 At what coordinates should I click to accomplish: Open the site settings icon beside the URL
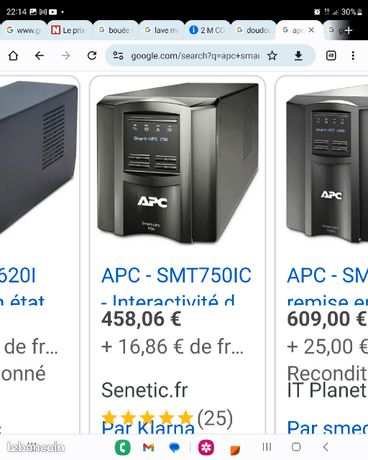pyautogui.click(x=118, y=56)
